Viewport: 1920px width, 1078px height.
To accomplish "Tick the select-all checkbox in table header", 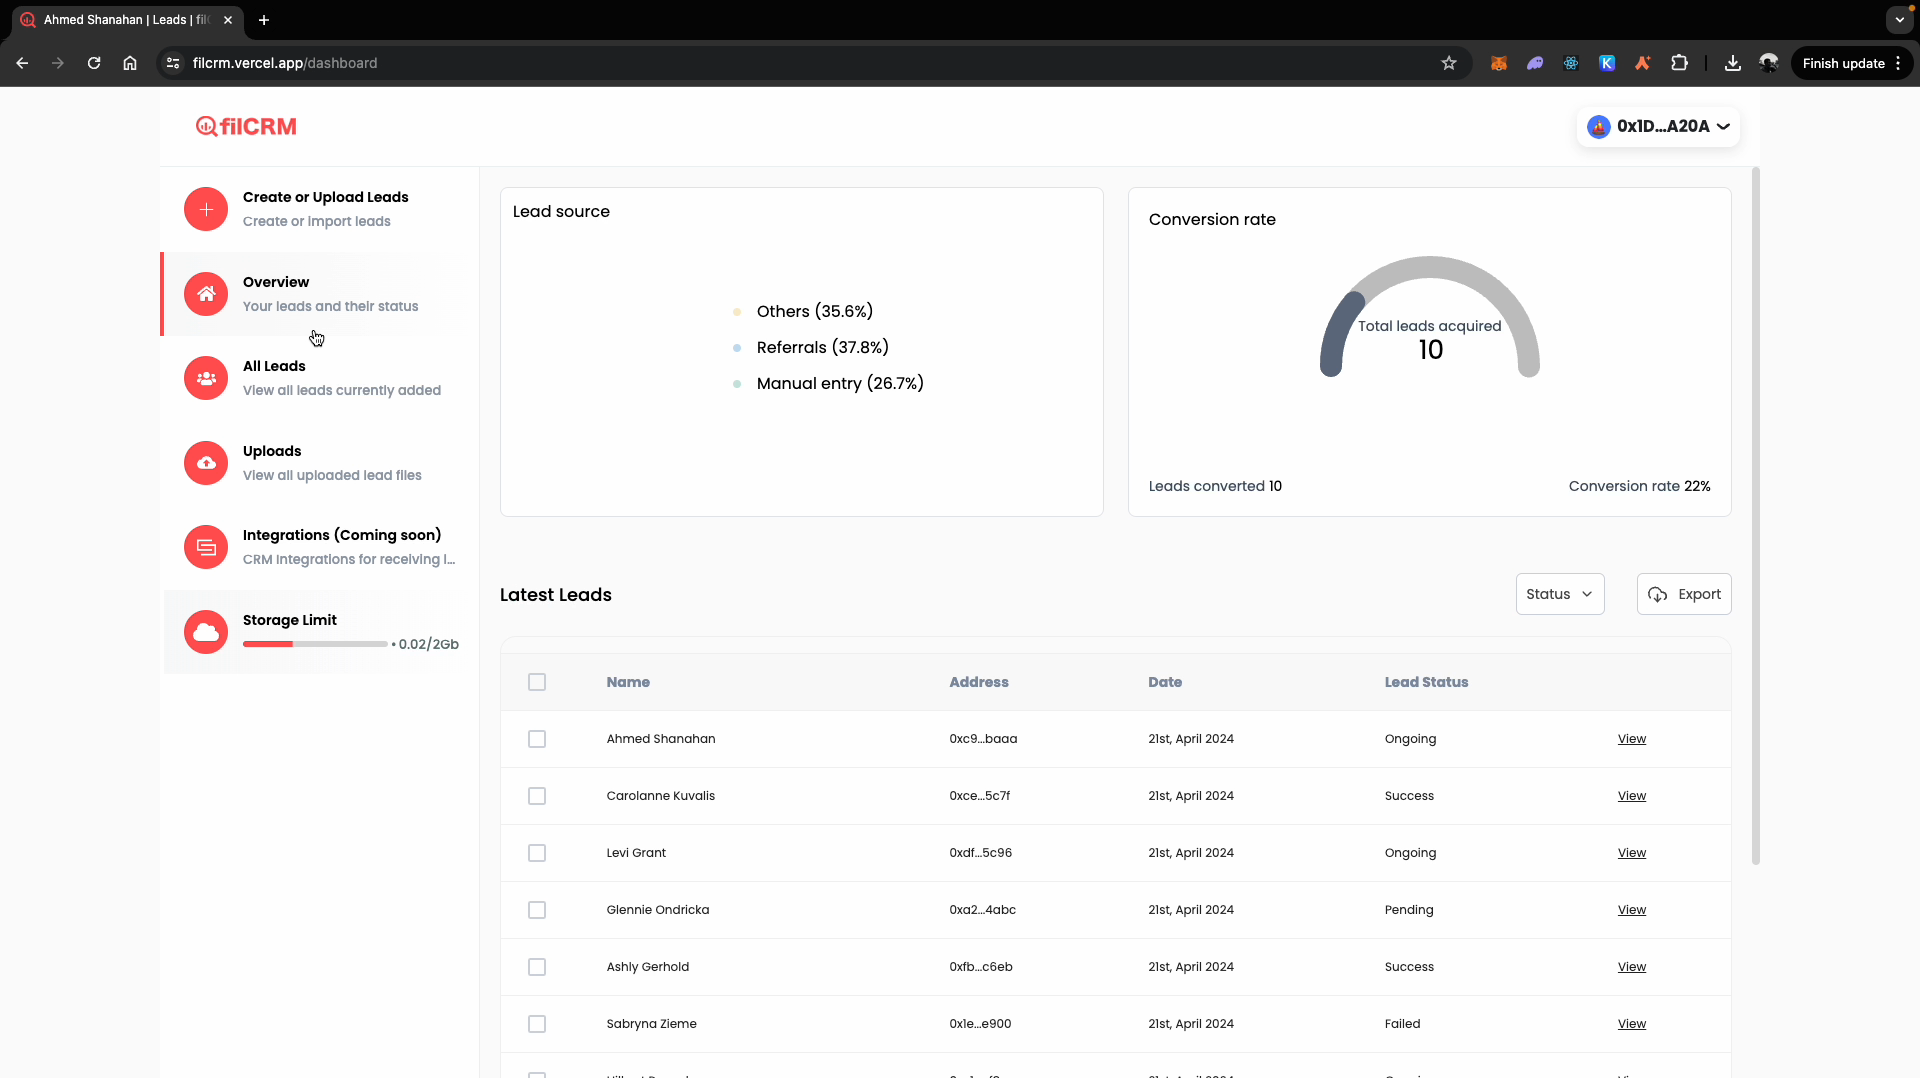I will pyautogui.click(x=537, y=682).
